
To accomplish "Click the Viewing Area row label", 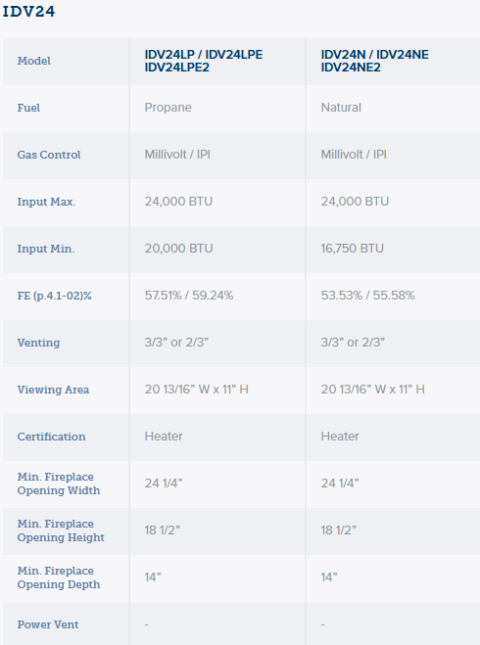I will (53, 390).
